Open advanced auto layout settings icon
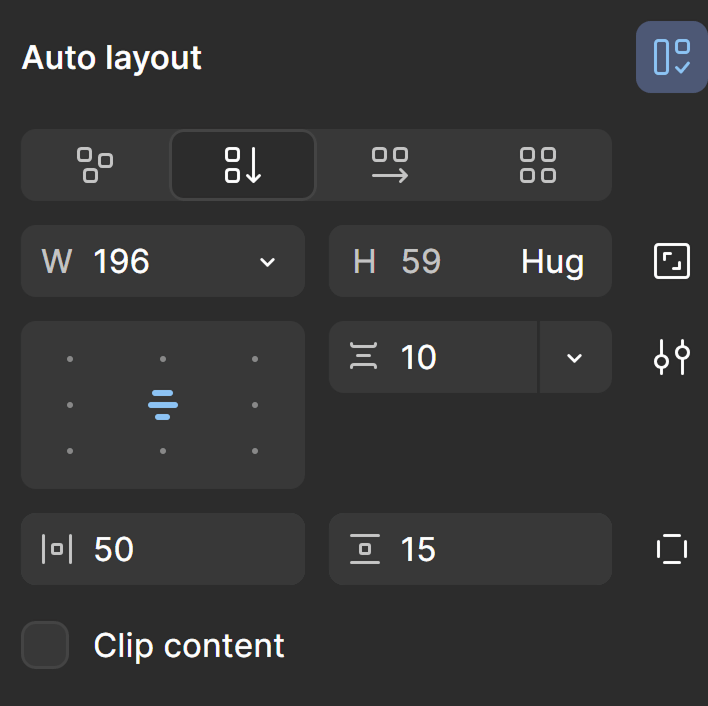The image size is (708, 706). [x=672, y=357]
